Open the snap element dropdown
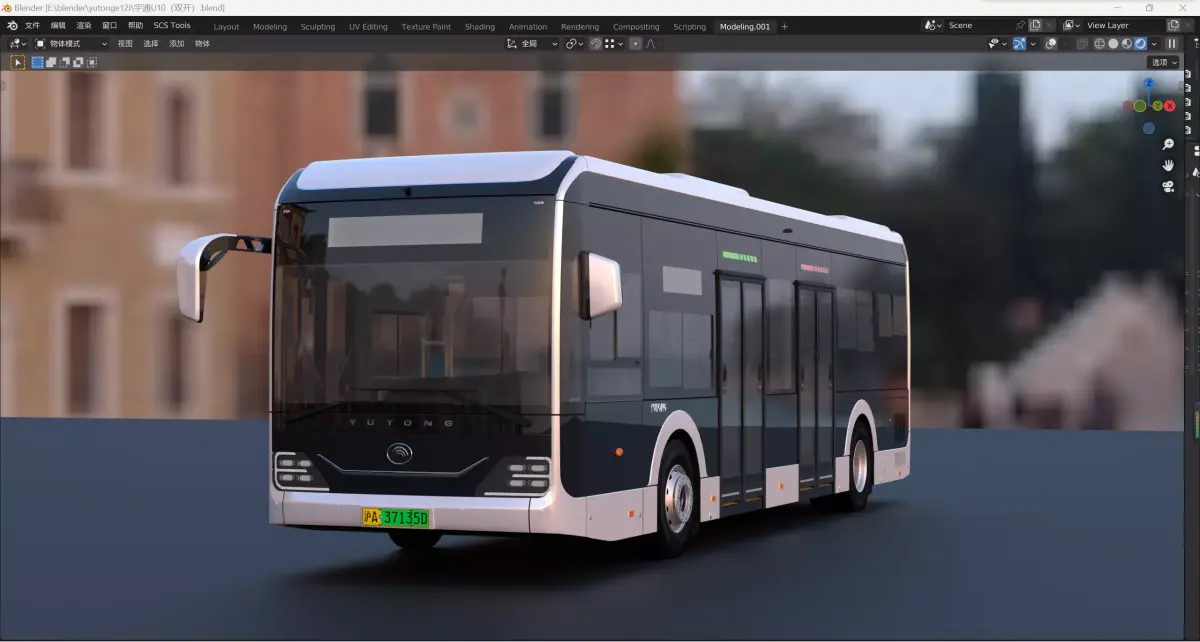 [x=614, y=44]
